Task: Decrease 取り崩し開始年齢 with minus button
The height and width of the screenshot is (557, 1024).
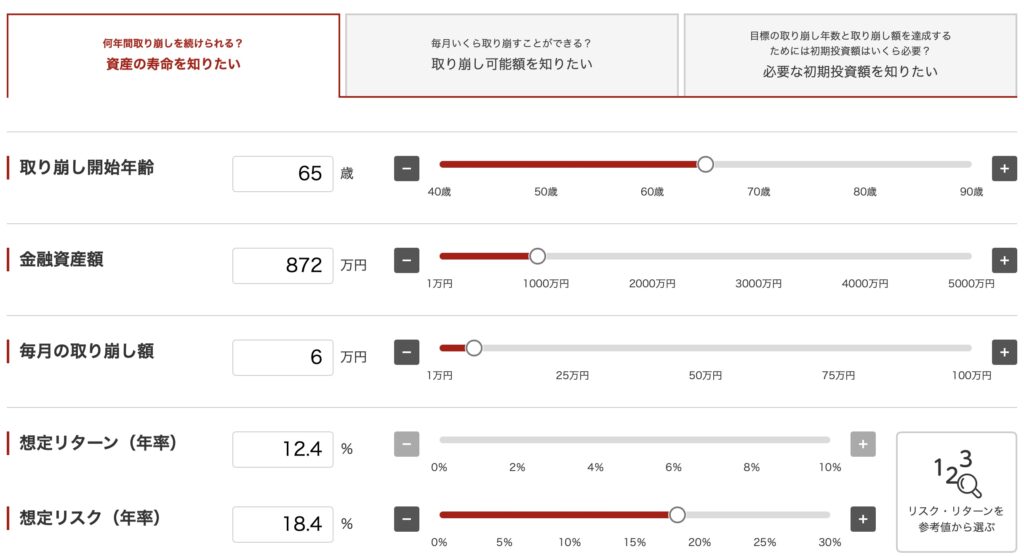Action: click(x=406, y=168)
